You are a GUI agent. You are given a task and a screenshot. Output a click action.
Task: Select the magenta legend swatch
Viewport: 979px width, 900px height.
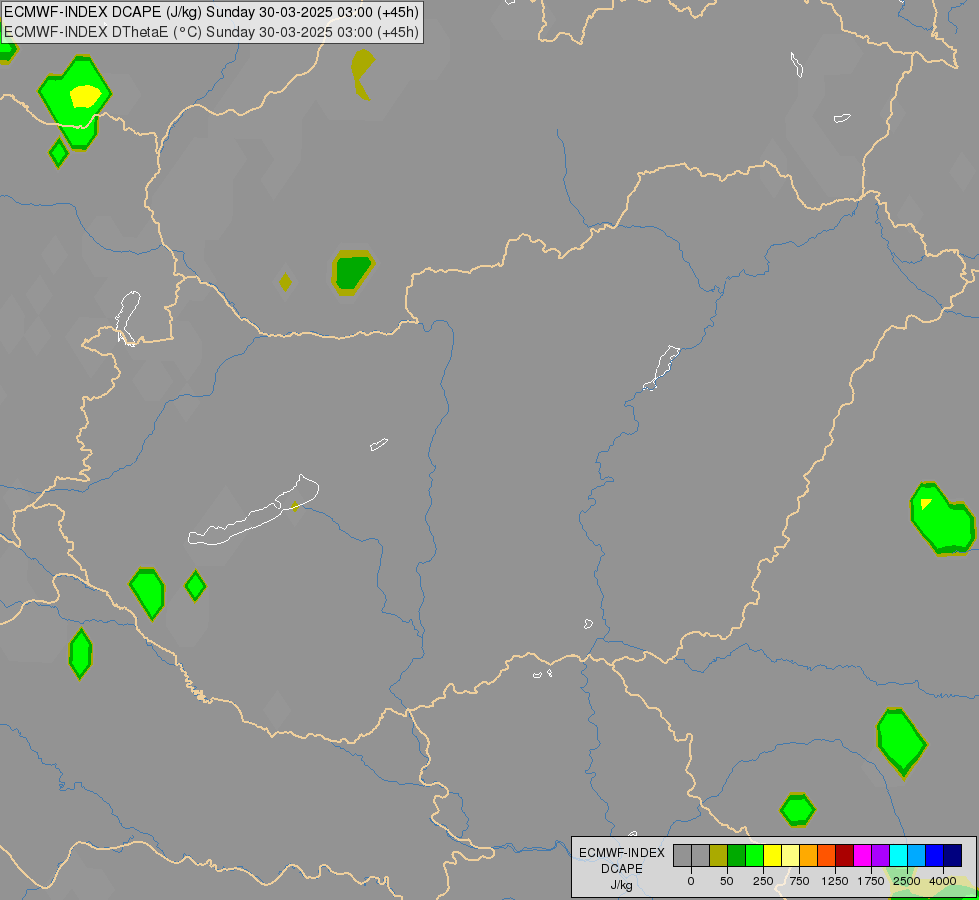(863, 855)
